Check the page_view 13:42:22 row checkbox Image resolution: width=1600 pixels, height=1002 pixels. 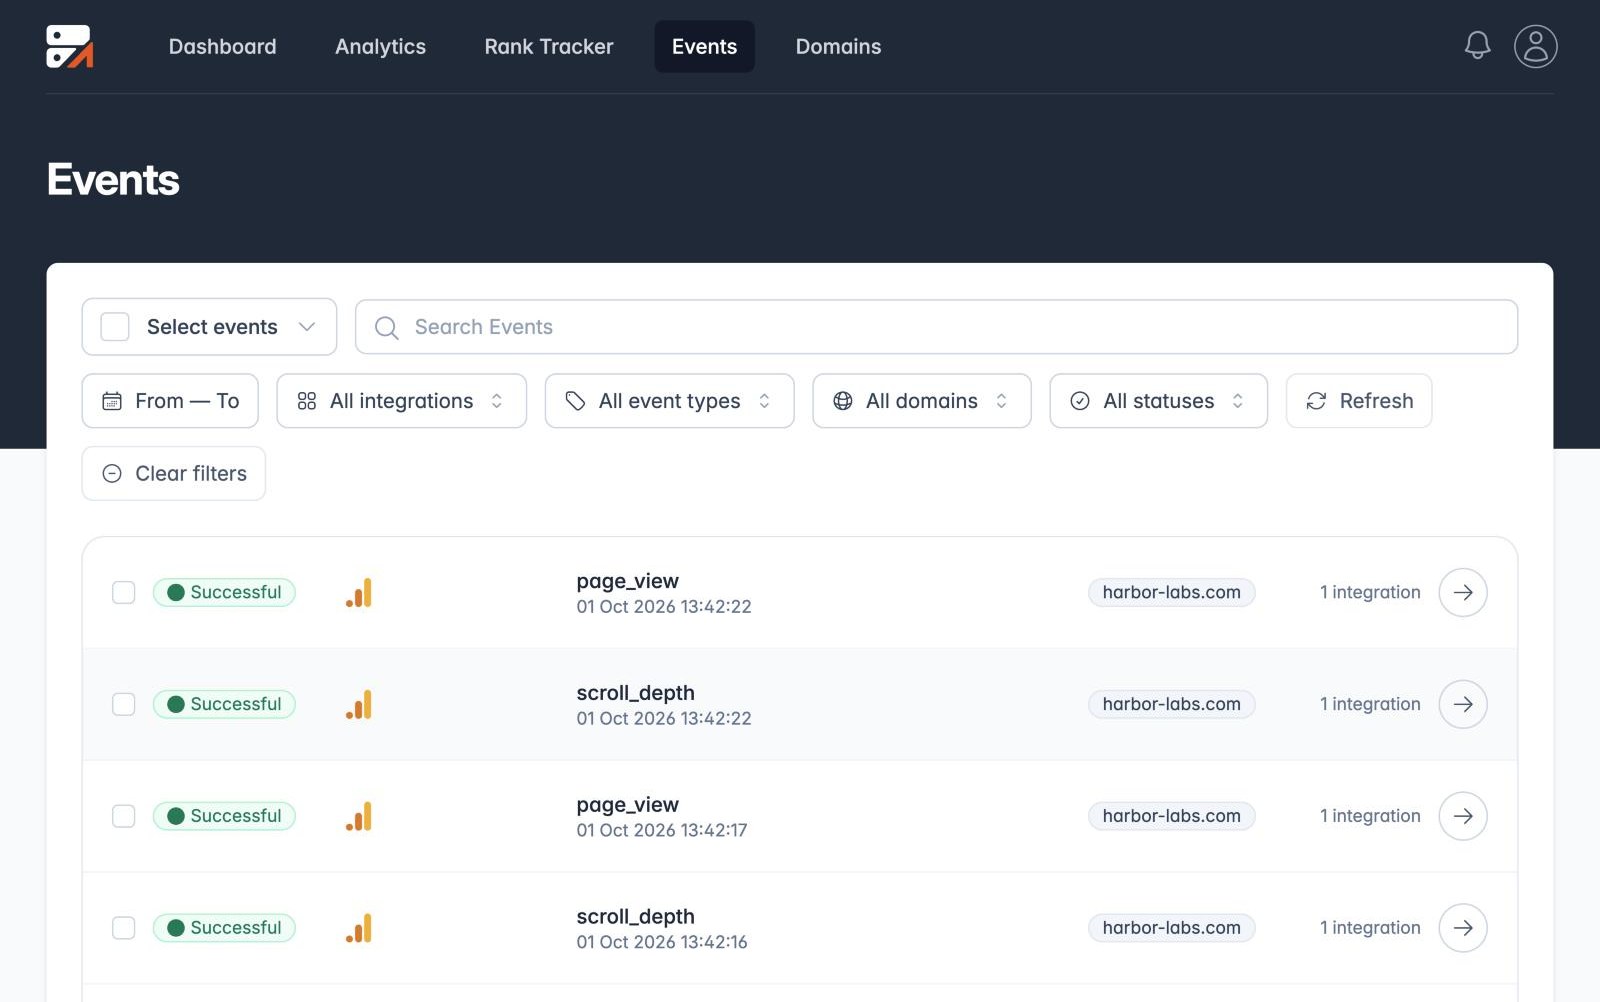[123, 592]
